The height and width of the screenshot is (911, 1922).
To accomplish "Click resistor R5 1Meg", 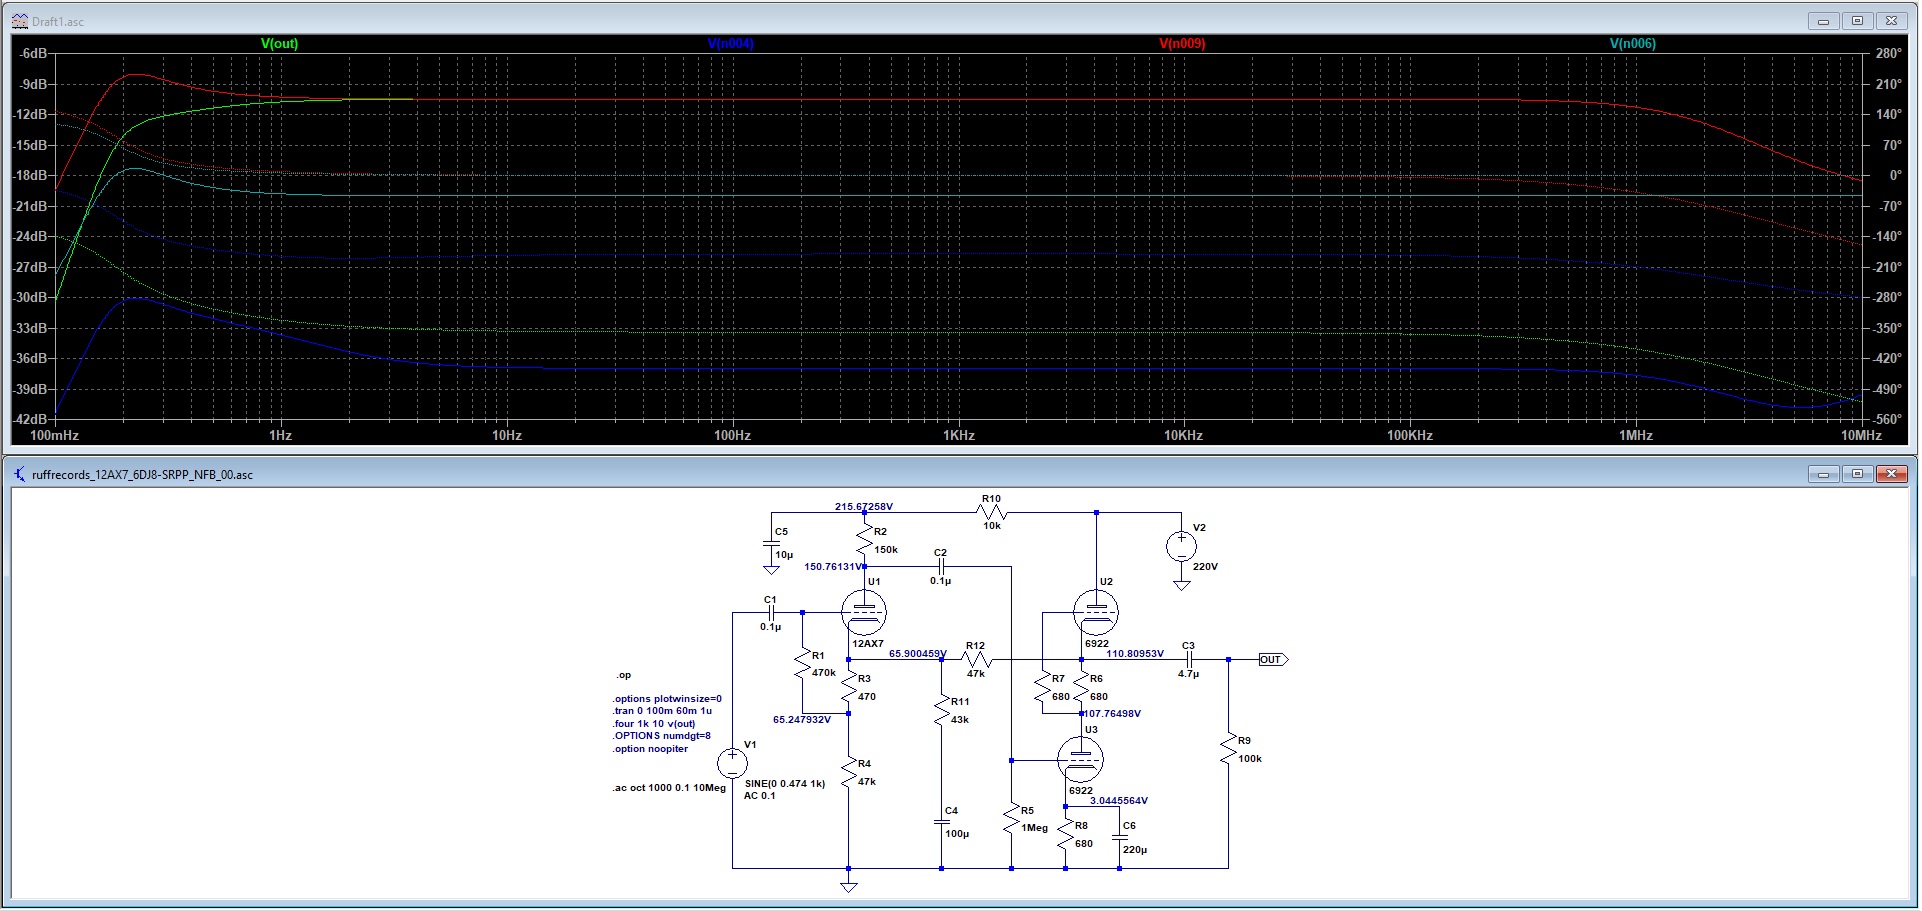I will tap(1012, 819).
